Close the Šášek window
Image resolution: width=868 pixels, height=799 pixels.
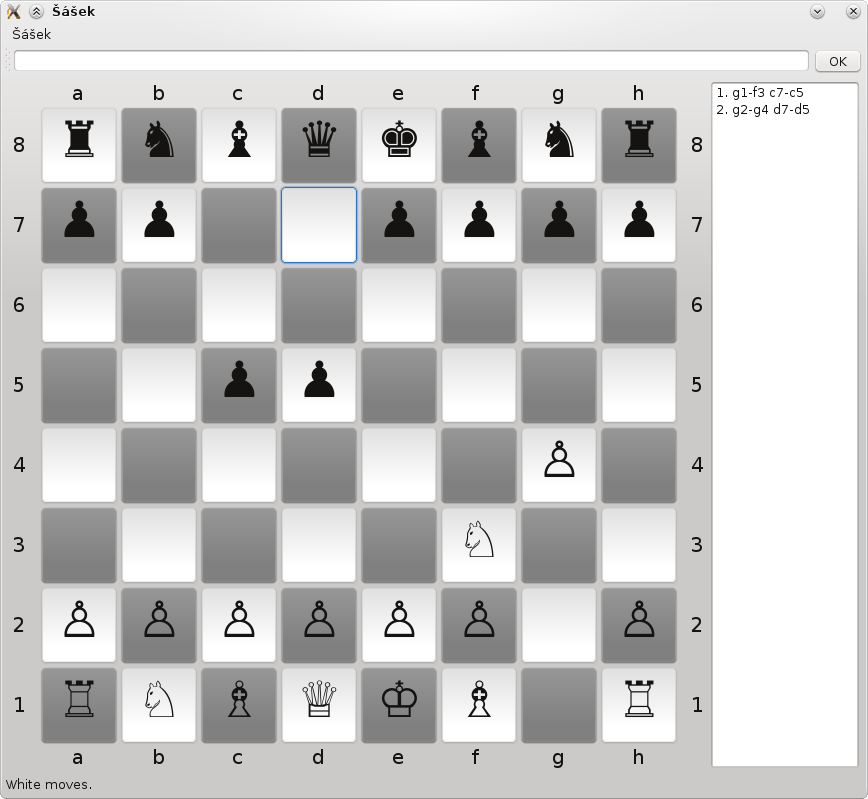tap(853, 12)
